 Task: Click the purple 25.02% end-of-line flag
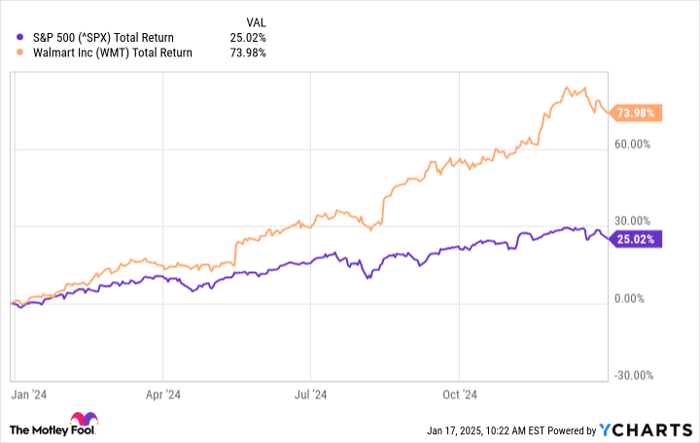coord(634,240)
